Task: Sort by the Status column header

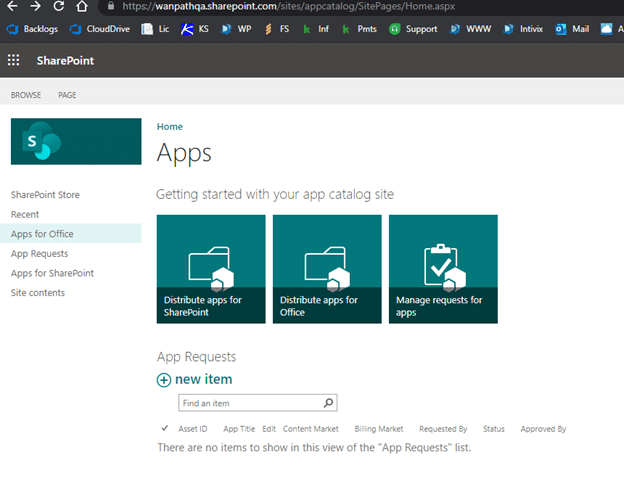Action: pyautogui.click(x=493, y=429)
